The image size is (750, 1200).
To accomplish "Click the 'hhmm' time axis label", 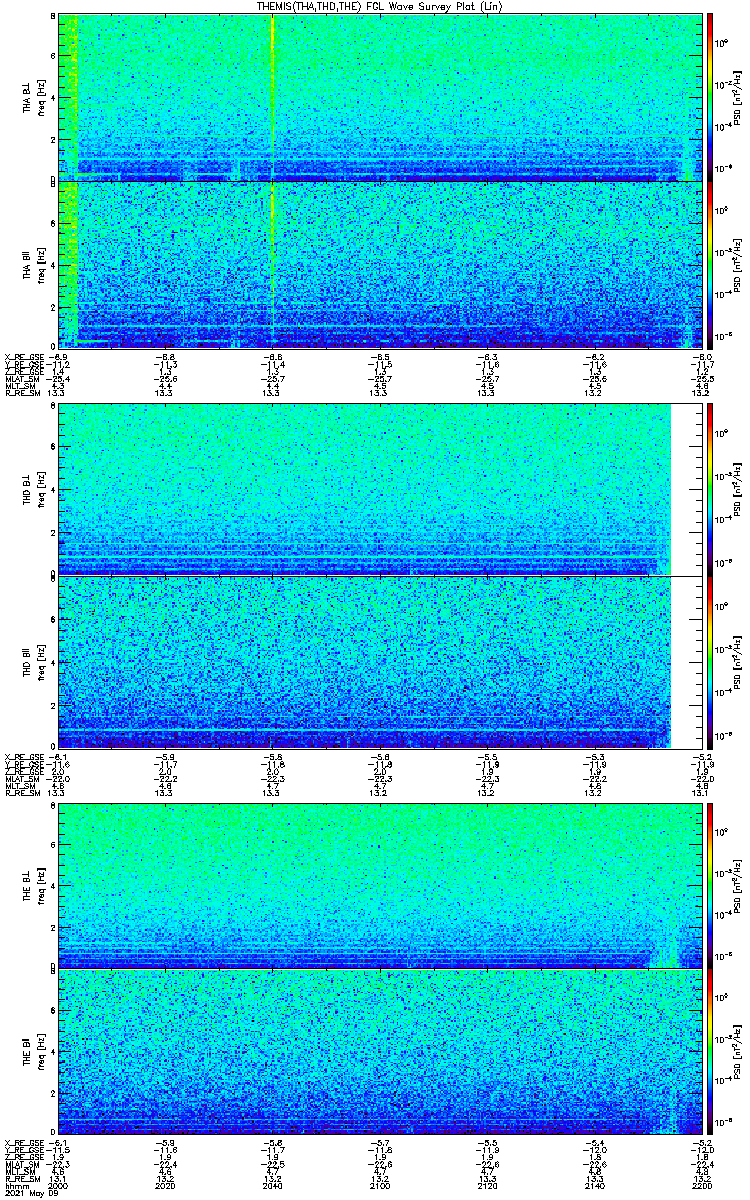I will 15,1185.
